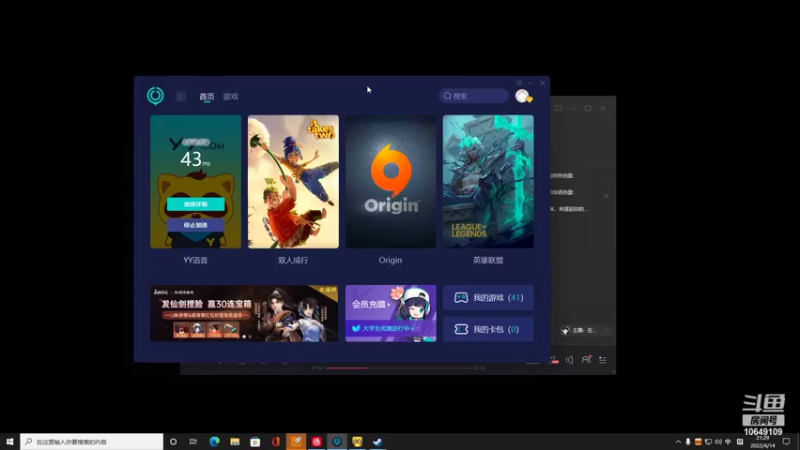Image resolution: width=800 pixels, height=450 pixels.
Task: Open the accelerator hamburger menu
Action: point(519,83)
